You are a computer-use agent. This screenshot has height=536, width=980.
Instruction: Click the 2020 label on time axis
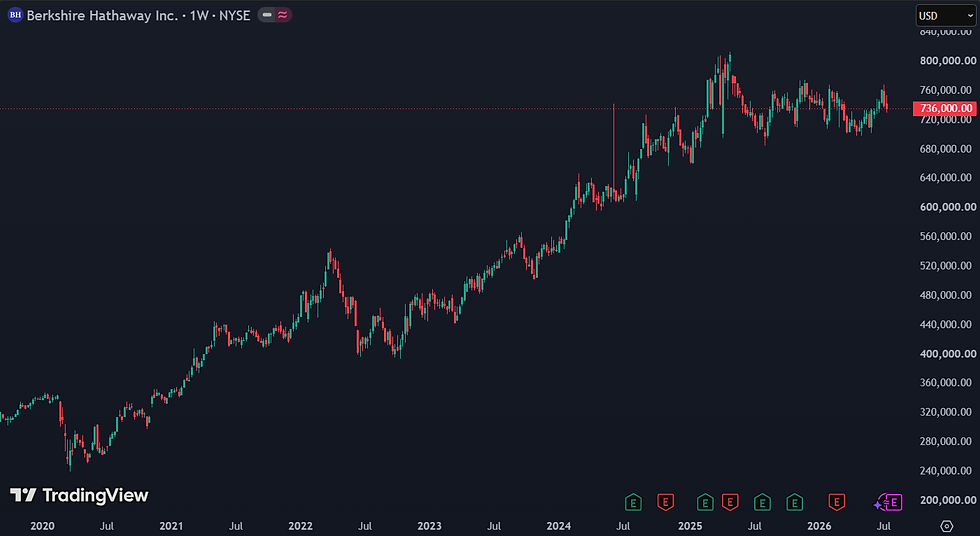tap(42, 526)
